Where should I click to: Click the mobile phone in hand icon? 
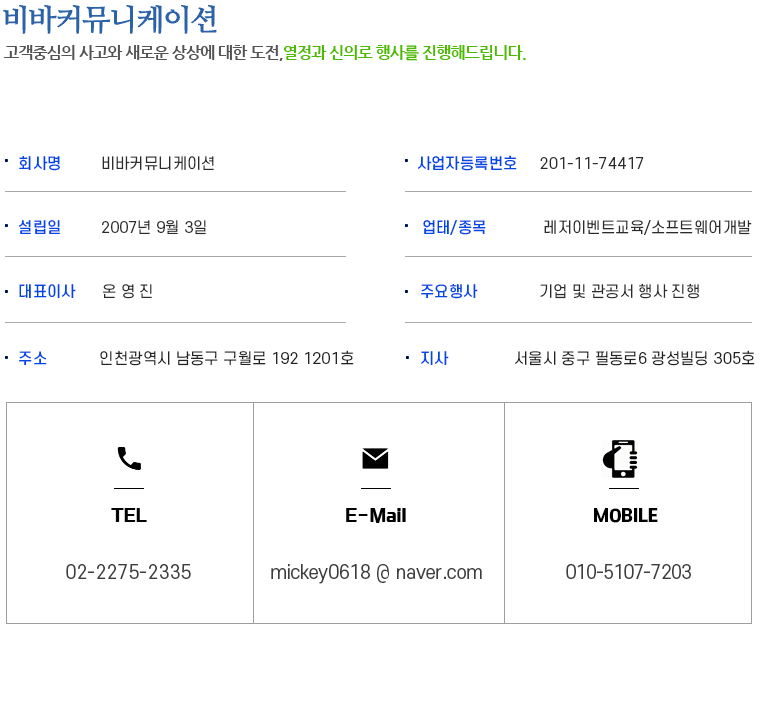coord(620,458)
